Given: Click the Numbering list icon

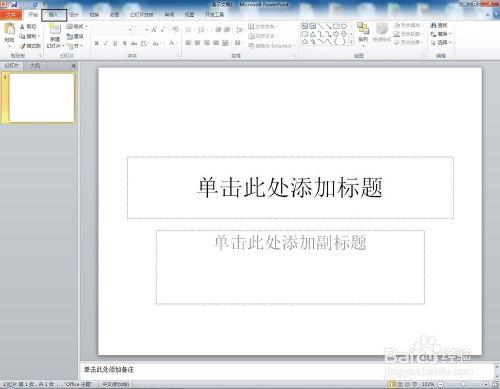Looking at the screenshot, I should (202, 30).
